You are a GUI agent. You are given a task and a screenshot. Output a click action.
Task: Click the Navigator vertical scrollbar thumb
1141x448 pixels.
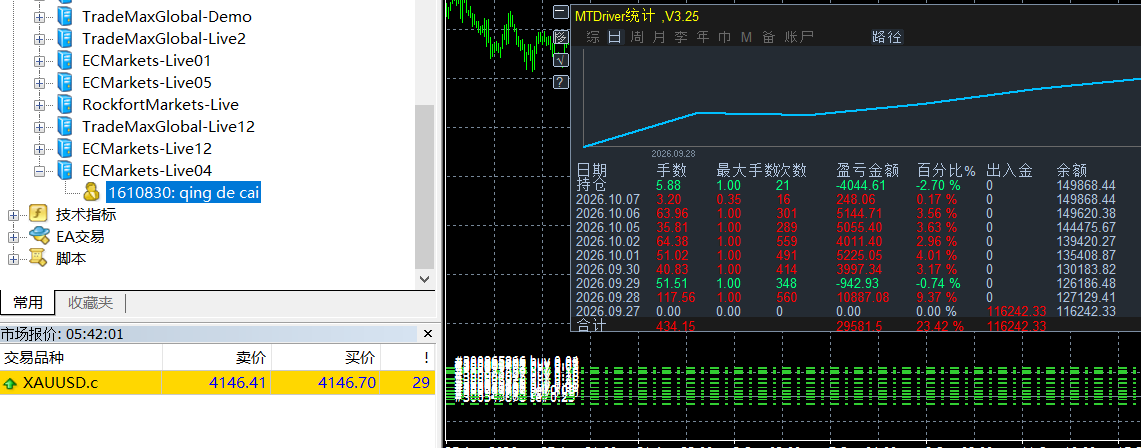pyautogui.click(x=425, y=186)
